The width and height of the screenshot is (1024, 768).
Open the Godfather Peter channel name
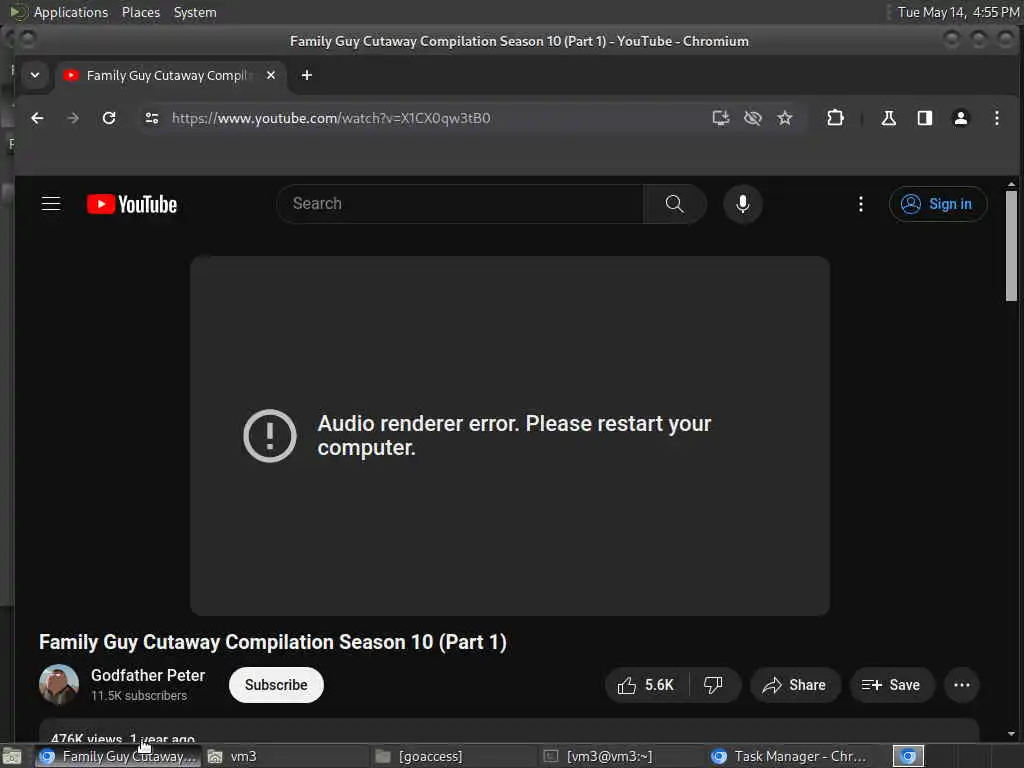point(148,675)
